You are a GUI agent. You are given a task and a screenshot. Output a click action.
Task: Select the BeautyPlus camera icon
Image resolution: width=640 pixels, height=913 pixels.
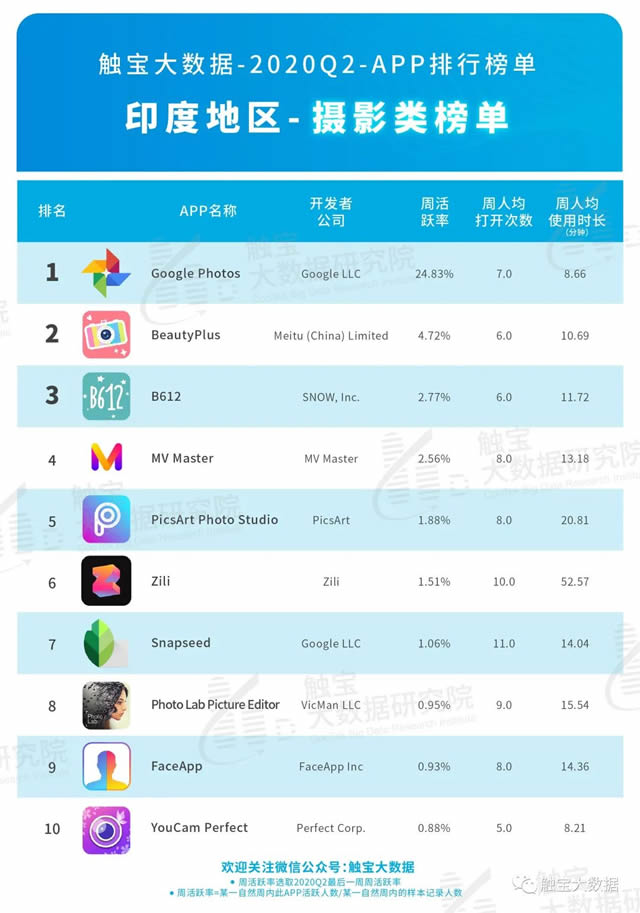coord(105,335)
